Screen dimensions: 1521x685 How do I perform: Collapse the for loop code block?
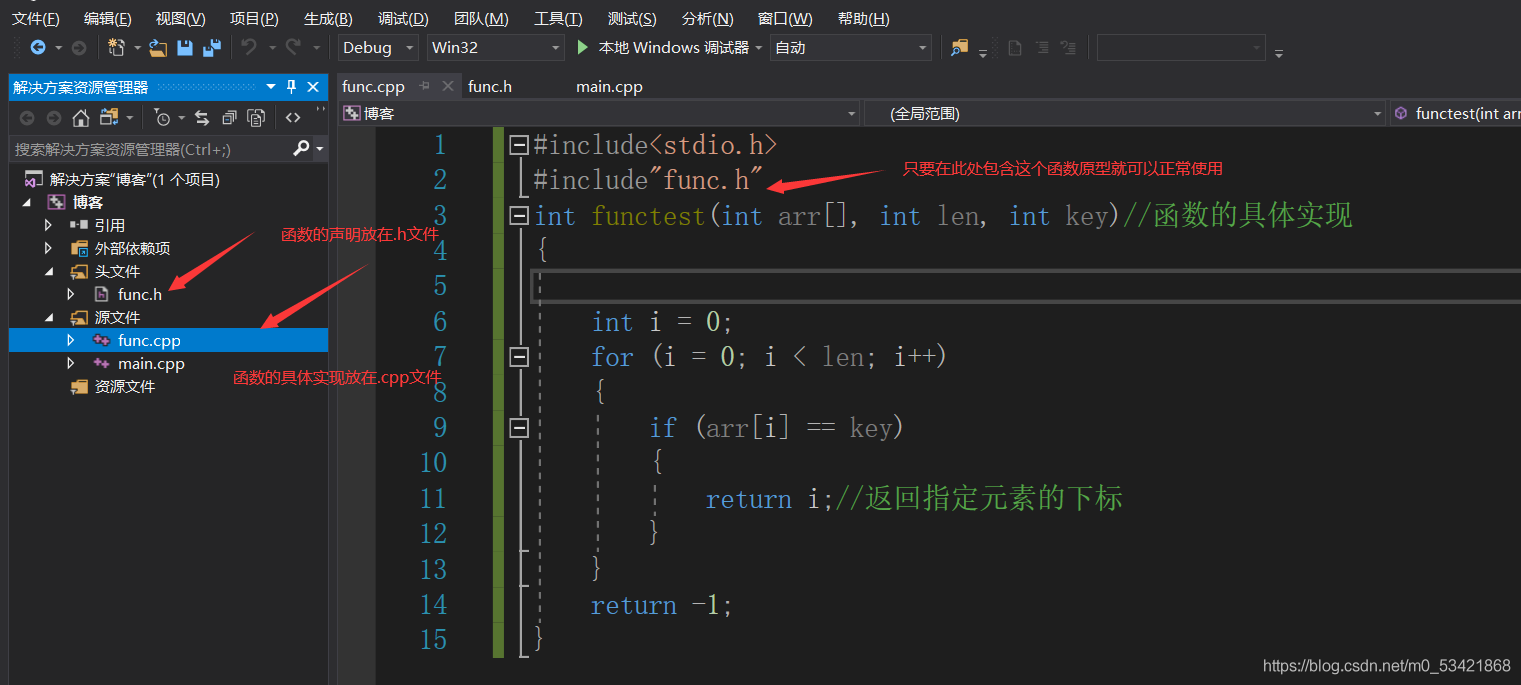click(518, 357)
